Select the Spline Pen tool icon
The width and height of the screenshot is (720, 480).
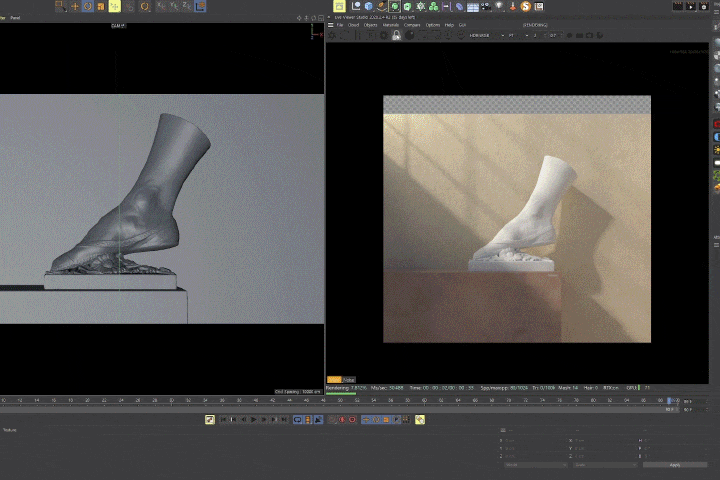(x=382, y=6)
